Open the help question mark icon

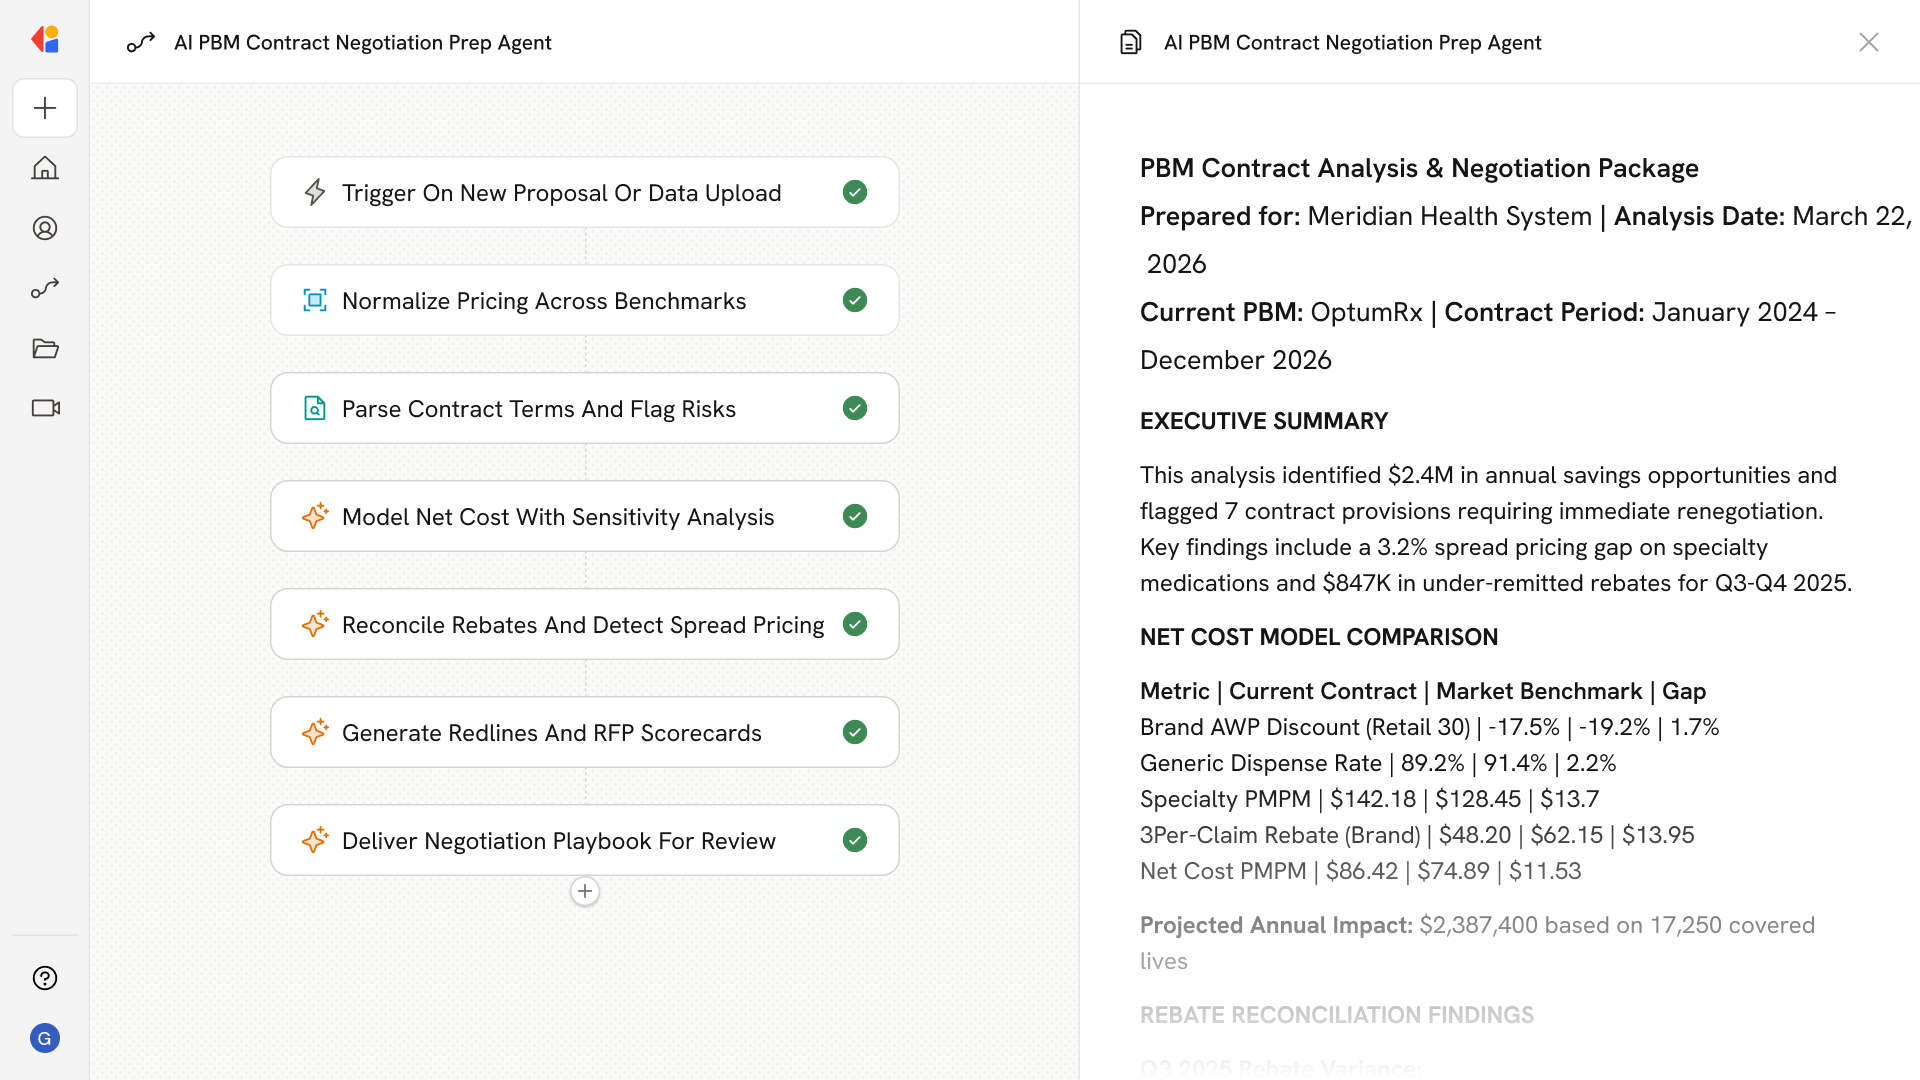click(45, 978)
